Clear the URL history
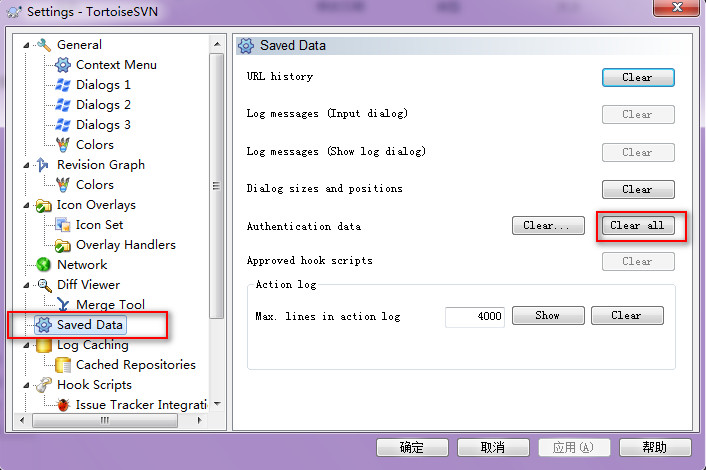Screen dimensions: 706x470 638,77
